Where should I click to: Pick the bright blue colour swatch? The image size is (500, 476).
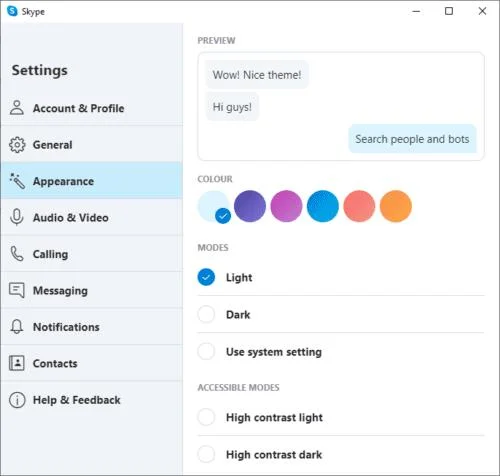tap(323, 206)
